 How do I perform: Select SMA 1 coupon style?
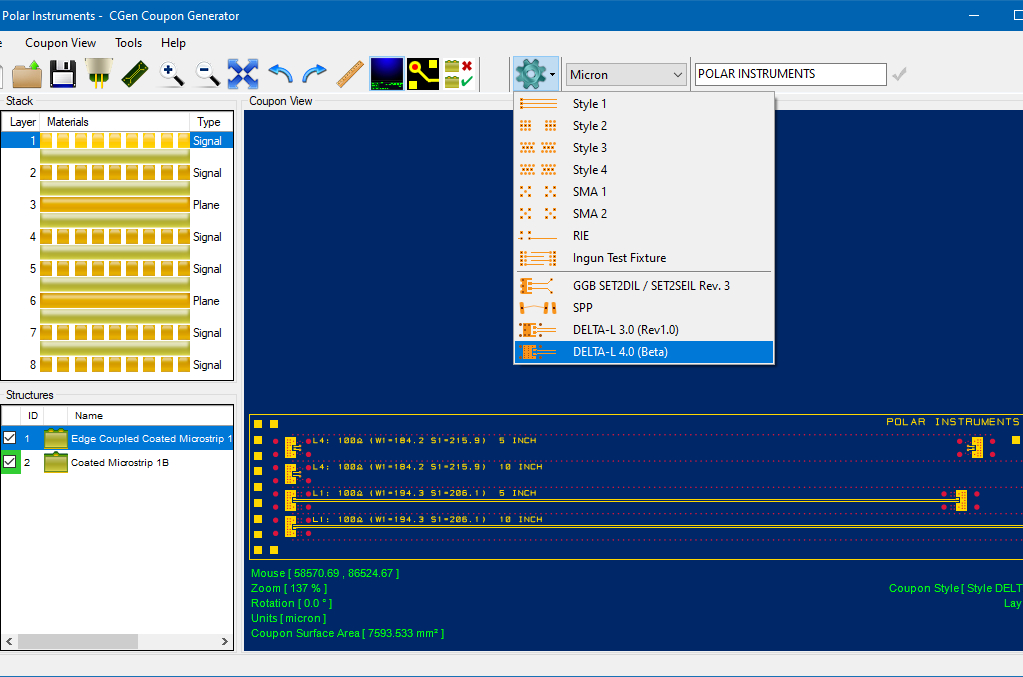(x=644, y=192)
